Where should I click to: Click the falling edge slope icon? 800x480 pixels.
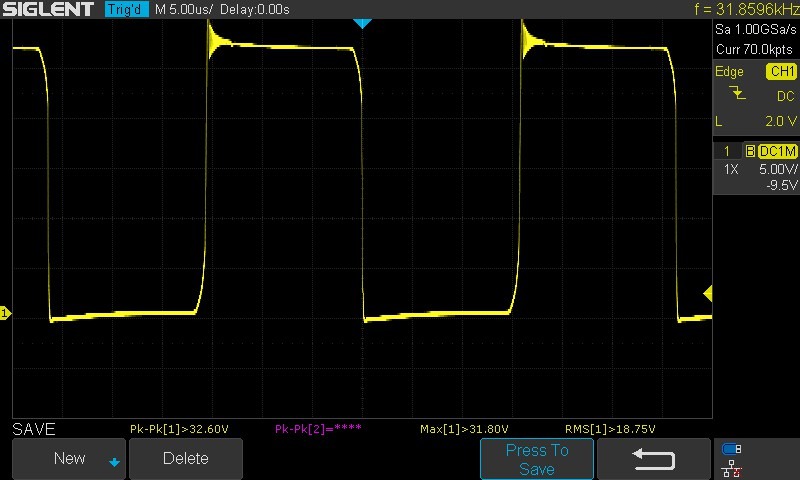click(x=737, y=93)
